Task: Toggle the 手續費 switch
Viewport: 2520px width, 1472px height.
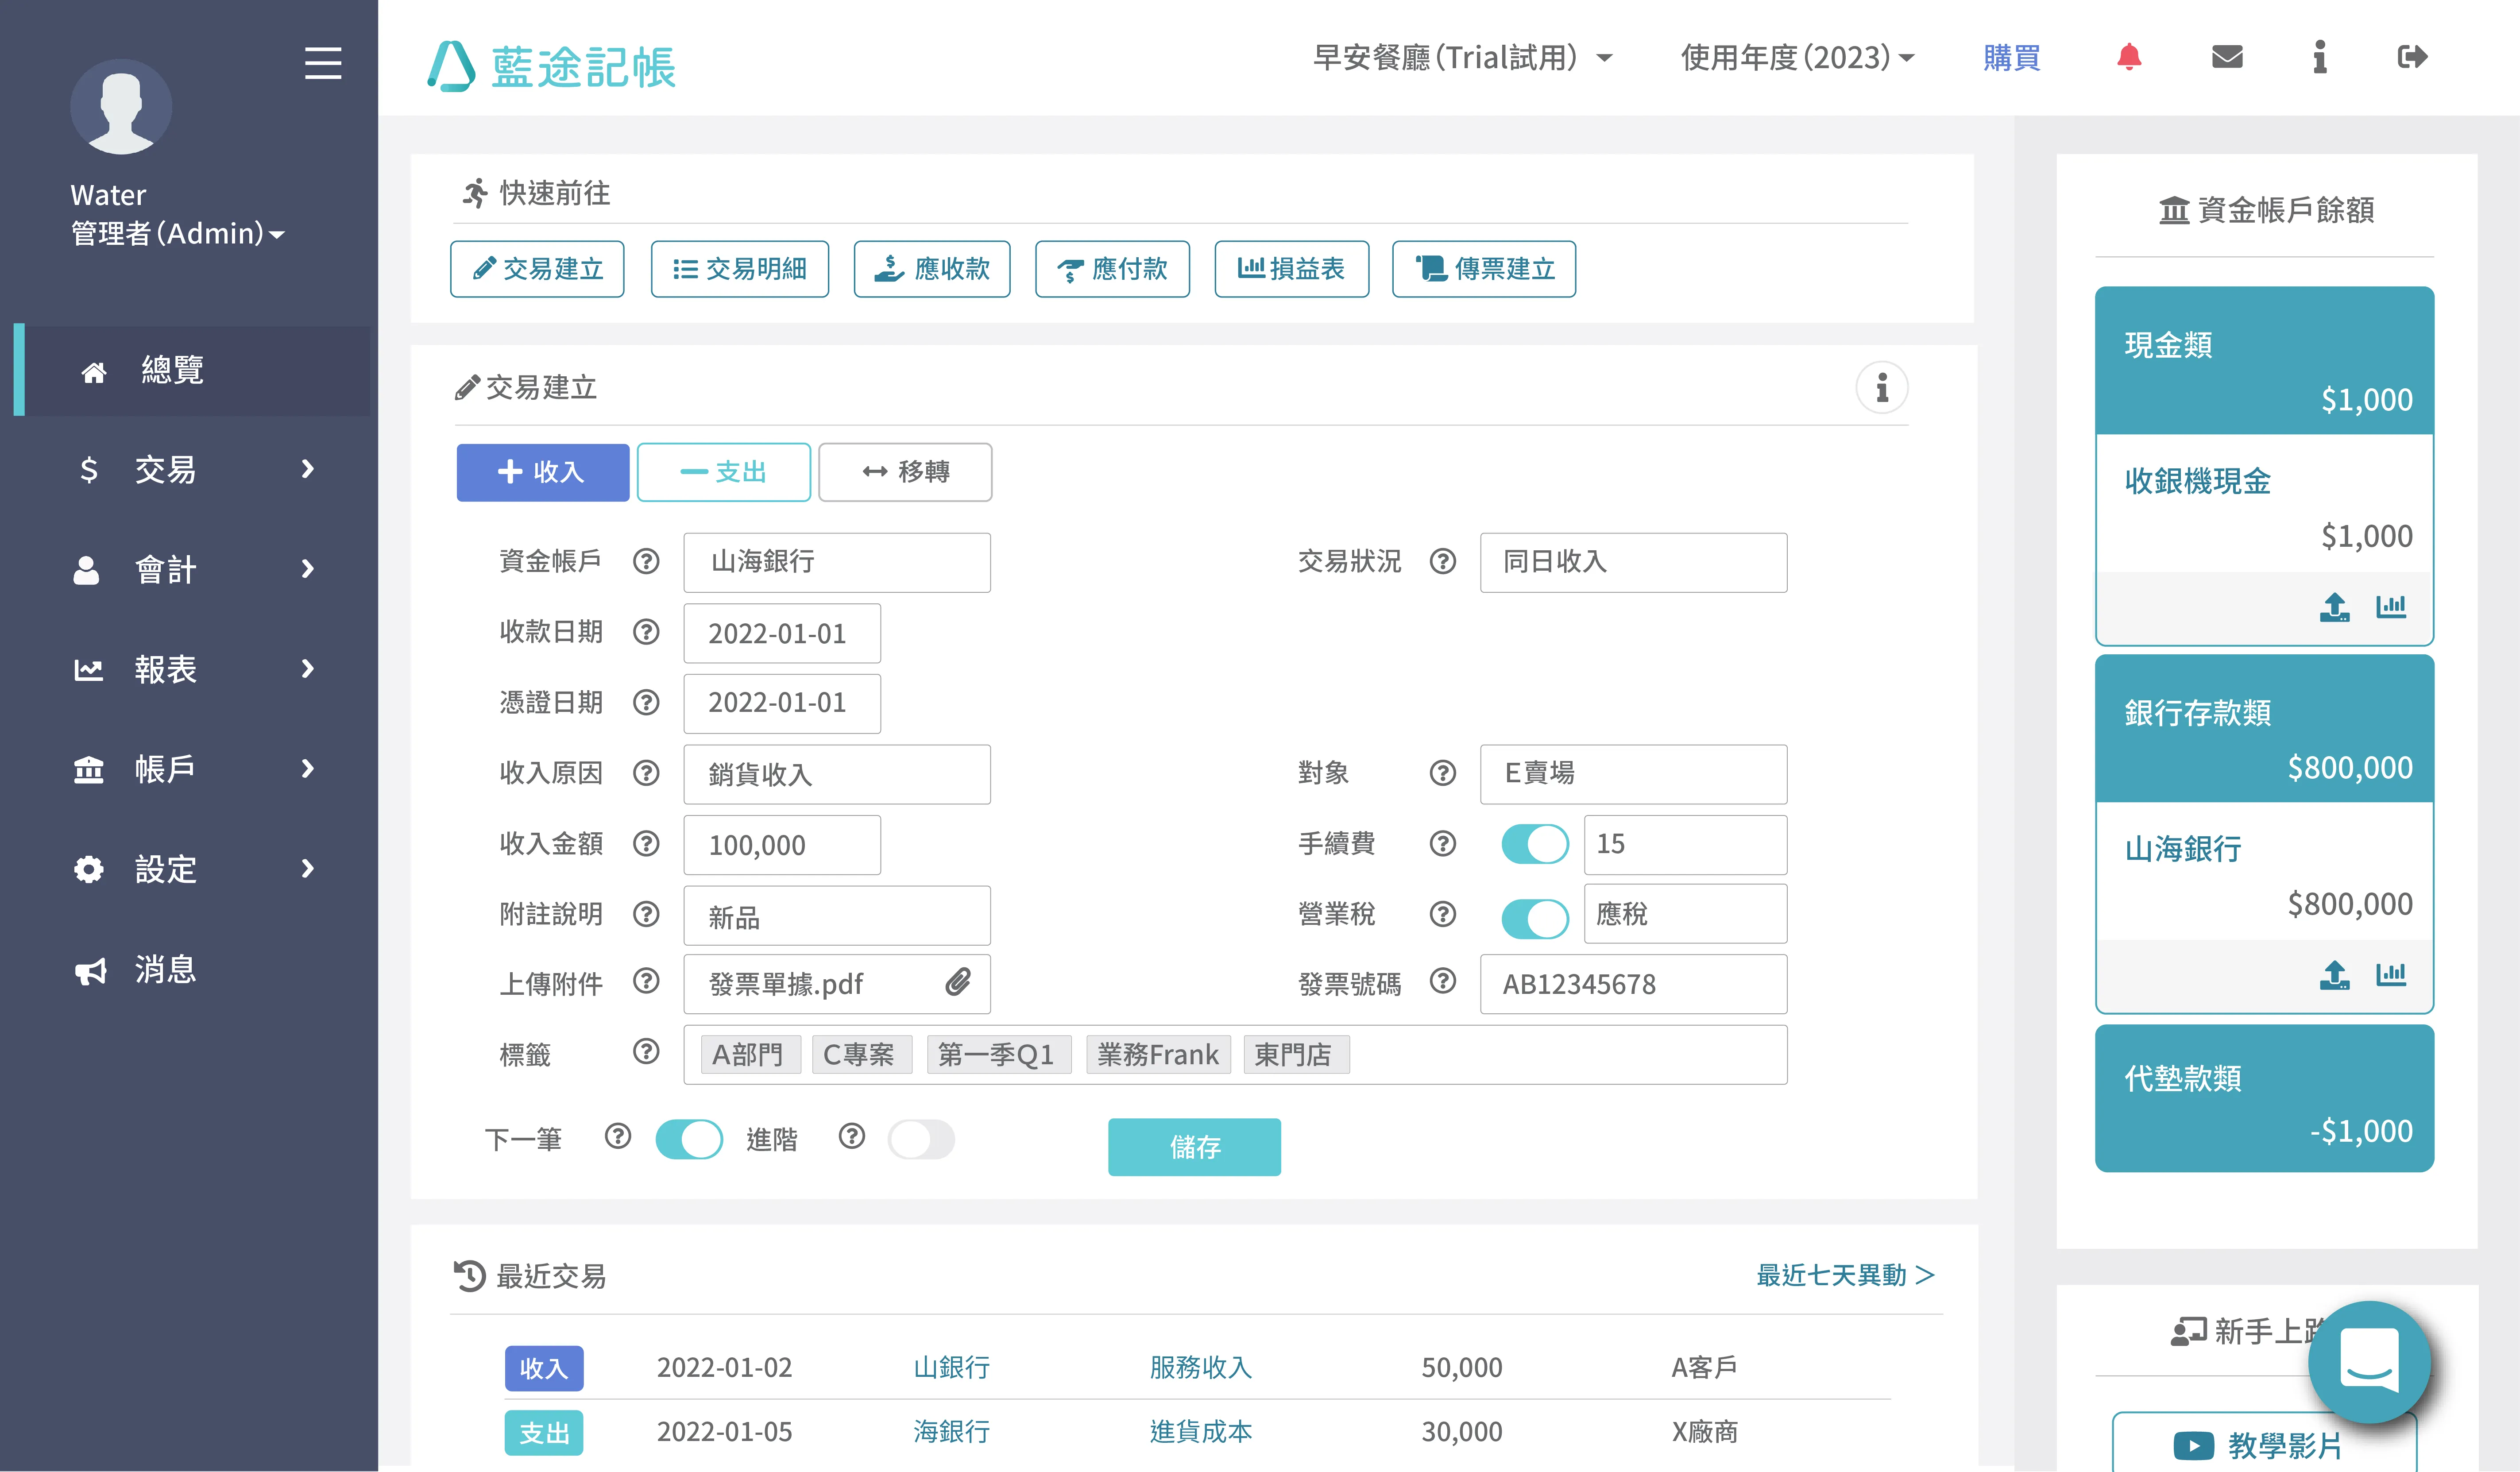Action: click(x=1535, y=844)
